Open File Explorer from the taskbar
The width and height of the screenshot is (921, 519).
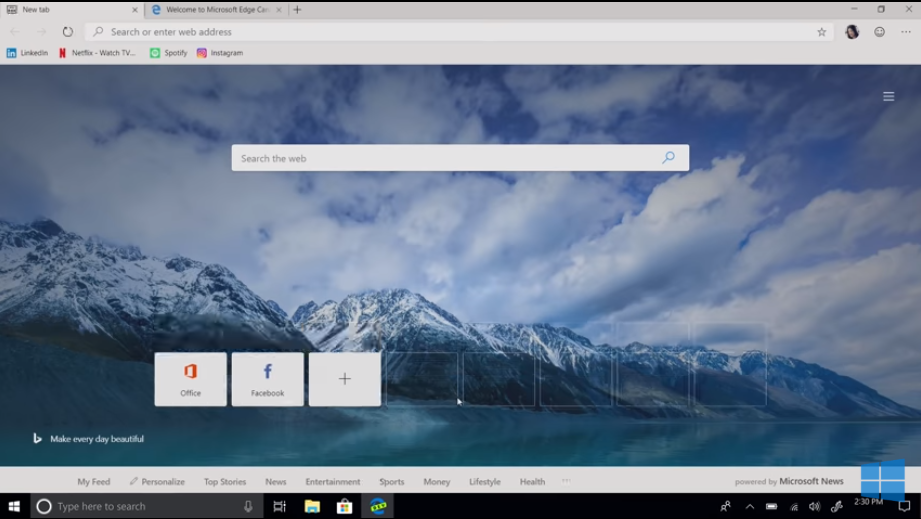(312, 507)
